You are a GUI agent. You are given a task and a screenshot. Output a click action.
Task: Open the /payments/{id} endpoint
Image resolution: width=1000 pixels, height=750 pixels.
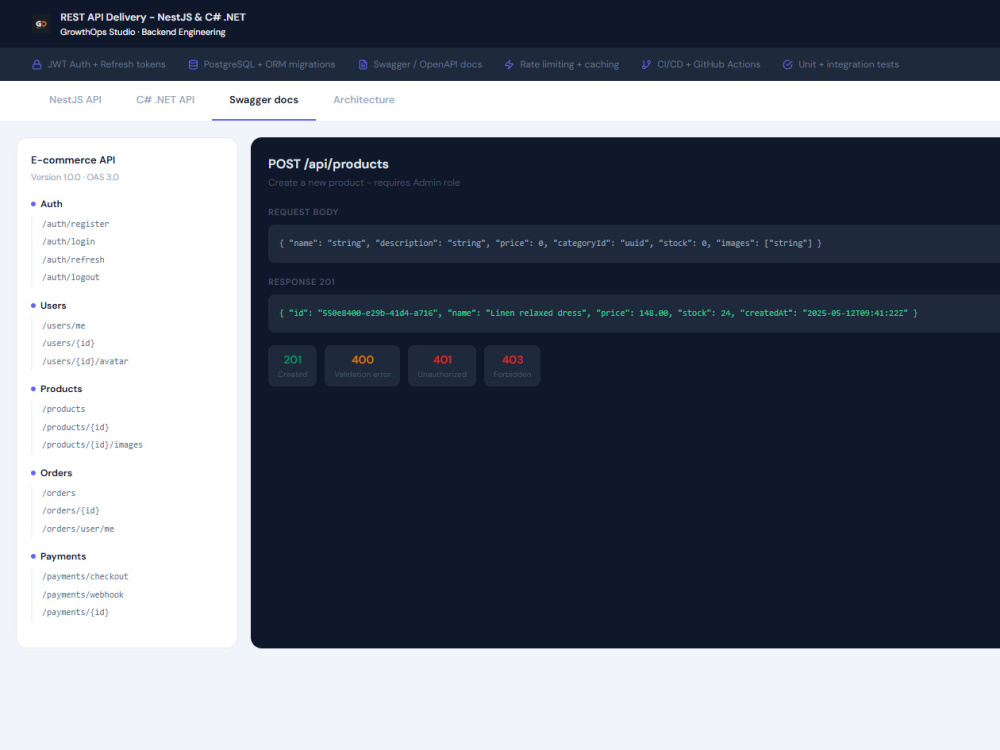point(75,612)
